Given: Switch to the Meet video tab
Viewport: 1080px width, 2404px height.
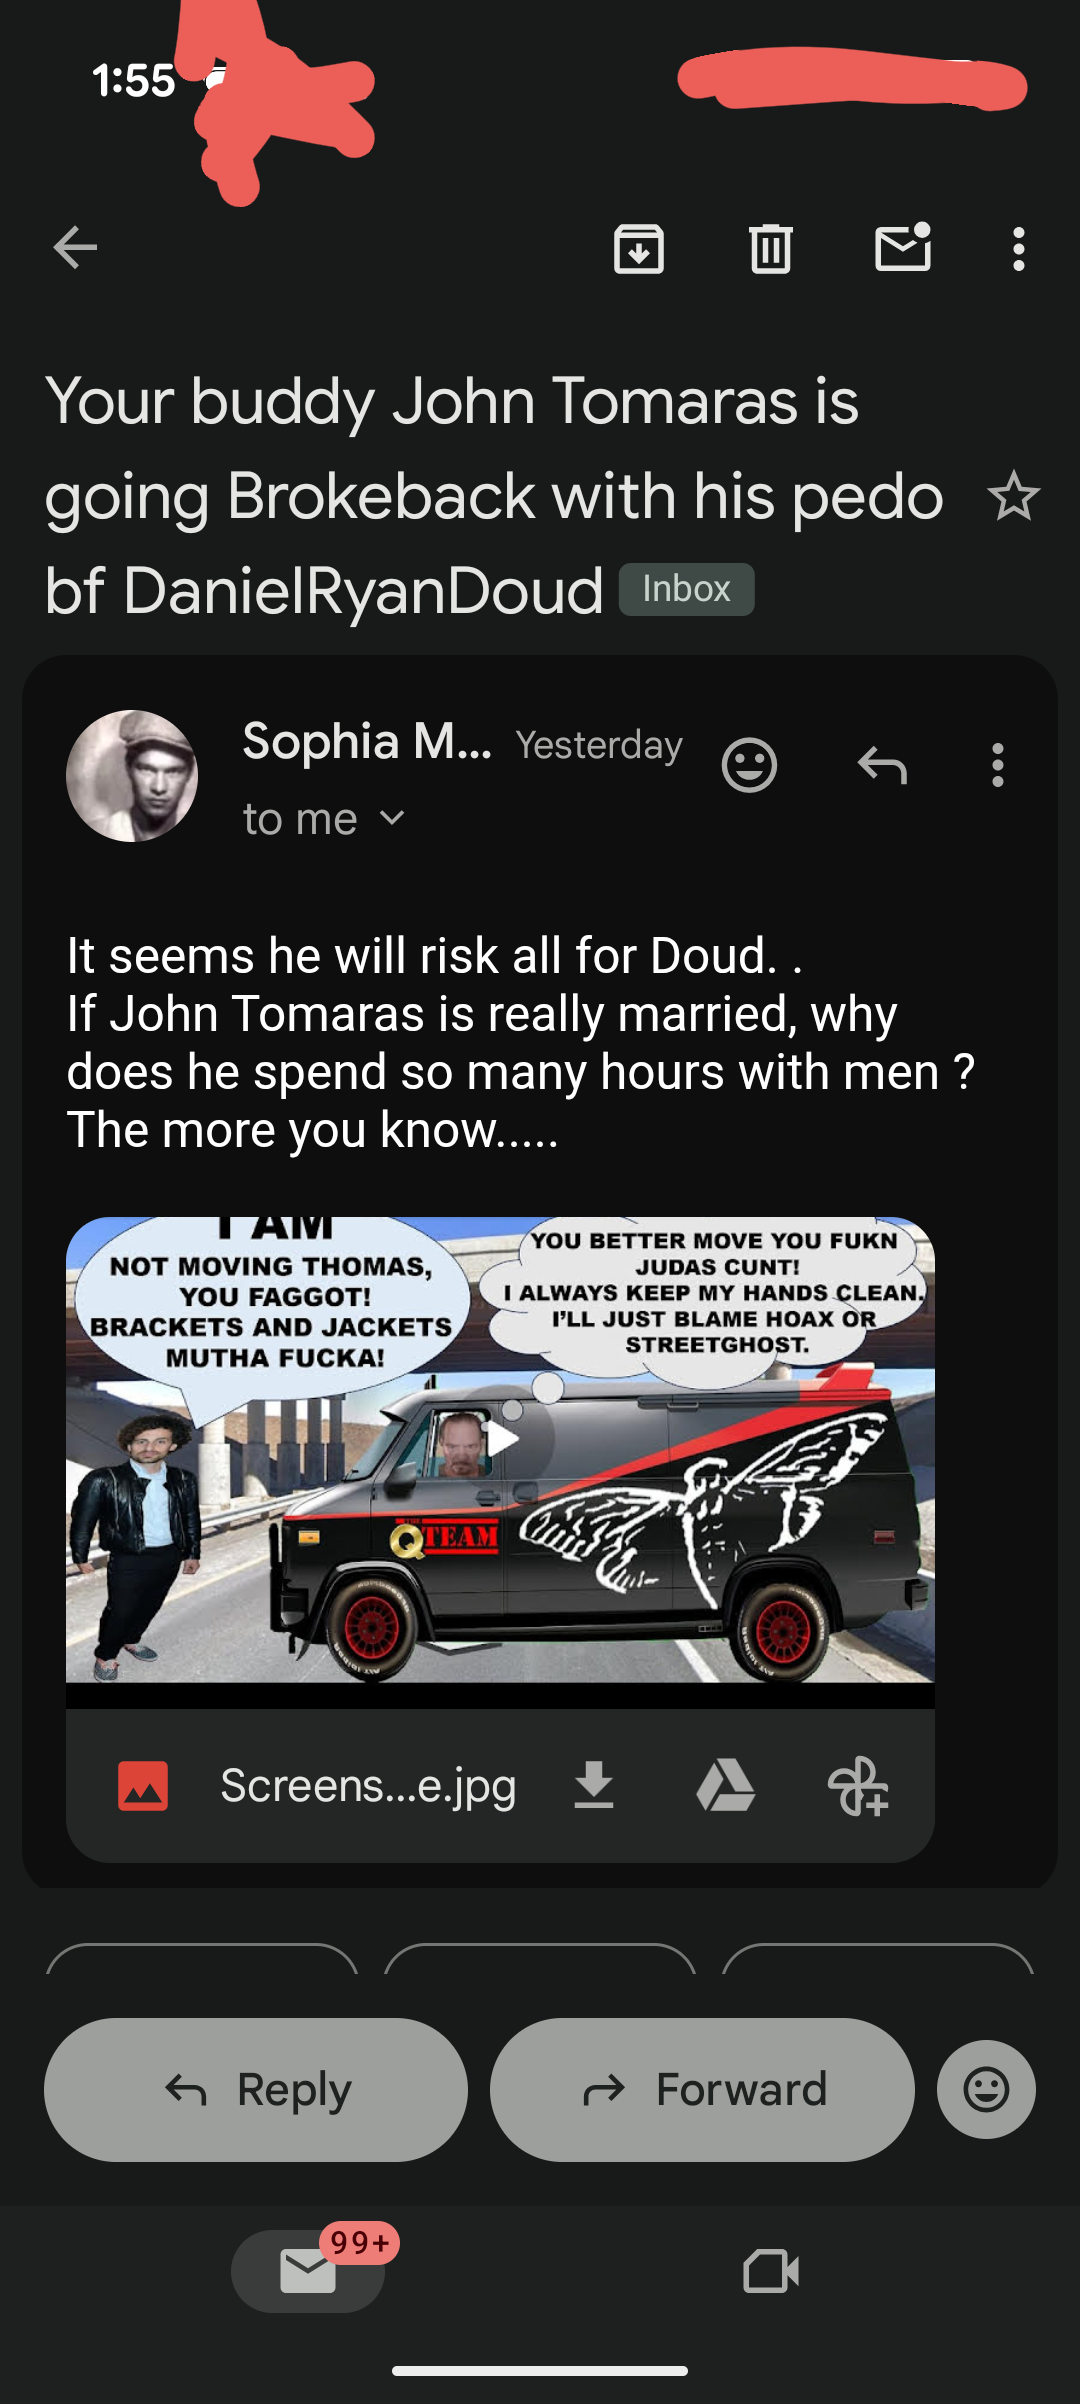Looking at the screenshot, I should point(771,2271).
